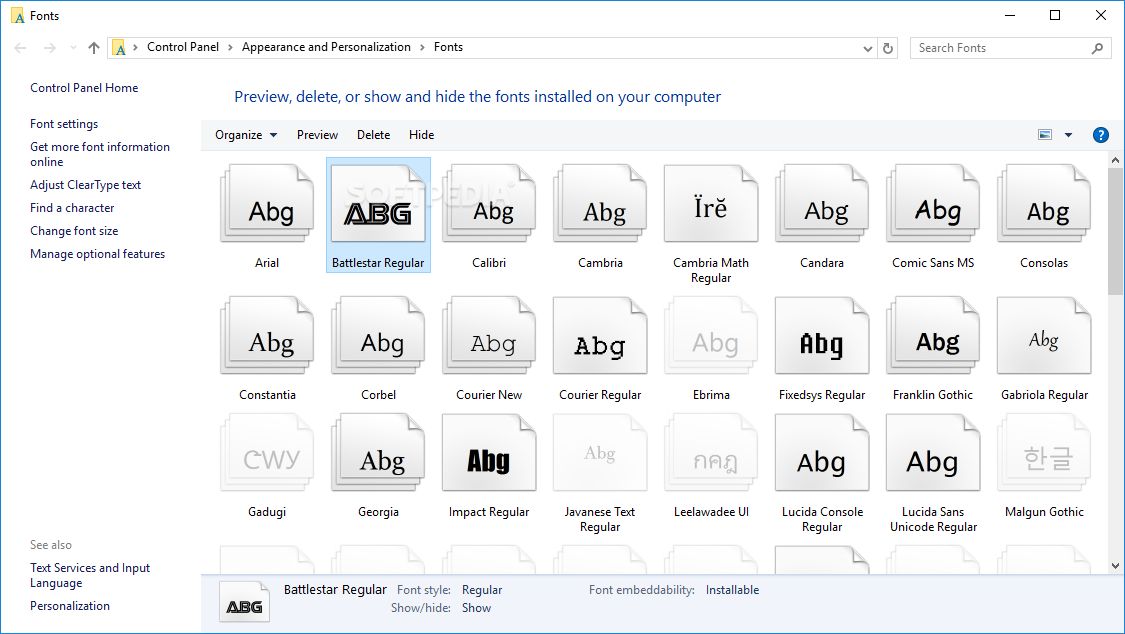Viewport: 1125px width, 634px height.
Task: Select the Ebrima font icon
Action: [711, 335]
